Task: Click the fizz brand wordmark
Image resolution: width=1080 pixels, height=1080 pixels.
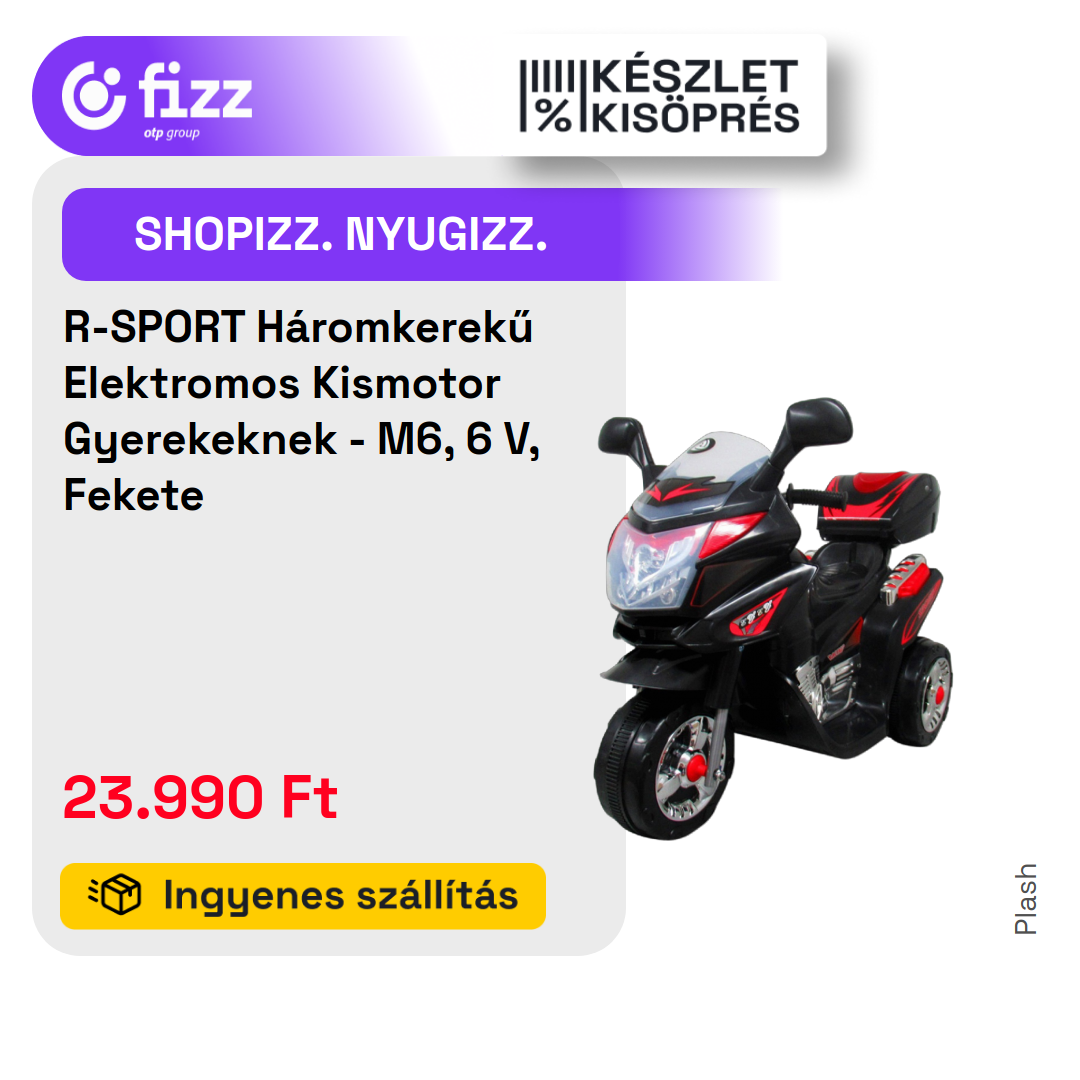Action: point(196,91)
